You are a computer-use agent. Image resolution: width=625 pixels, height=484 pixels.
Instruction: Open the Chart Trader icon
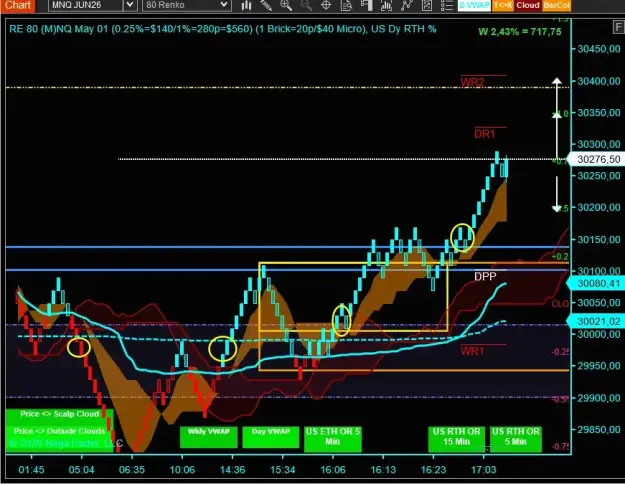366,5
